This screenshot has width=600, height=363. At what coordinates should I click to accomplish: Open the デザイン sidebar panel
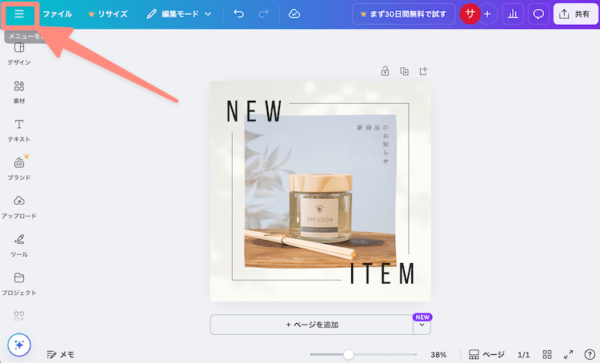tap(19, 54)
